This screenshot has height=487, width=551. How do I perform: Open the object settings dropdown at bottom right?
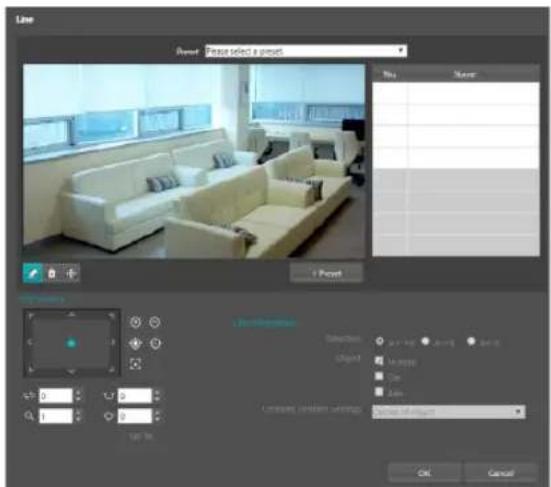point(449,411)
